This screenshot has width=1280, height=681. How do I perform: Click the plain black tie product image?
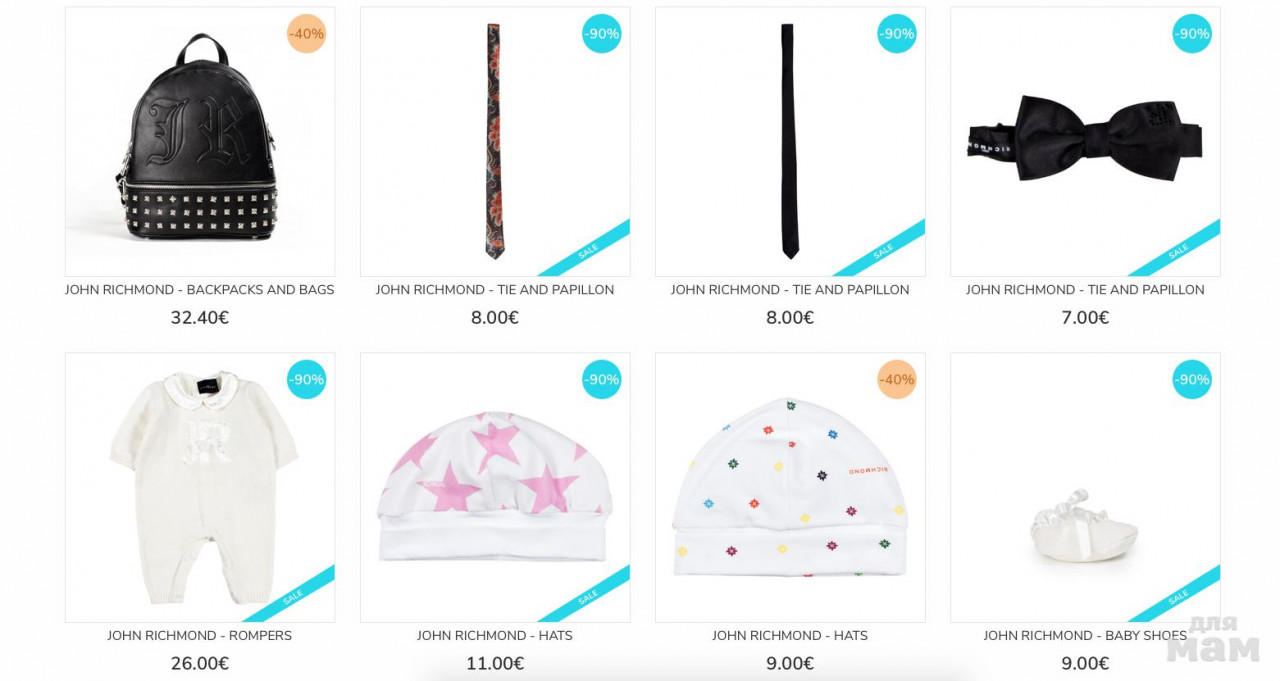coord(790,142)
